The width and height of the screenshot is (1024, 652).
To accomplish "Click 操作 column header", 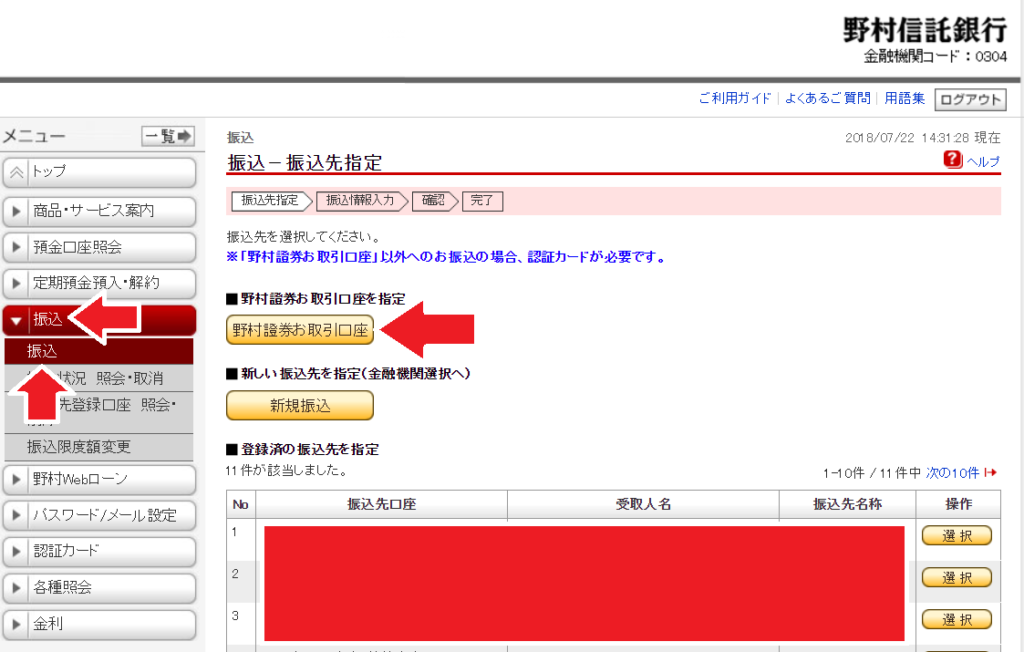I will pos(958,504).
